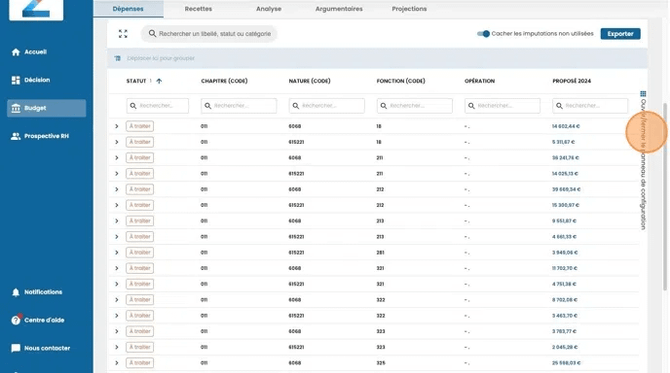670x373 pixels.
Task: Click À traiter badge in 6068/321 row
Action: pyautogui.click(x=140, y=268)
